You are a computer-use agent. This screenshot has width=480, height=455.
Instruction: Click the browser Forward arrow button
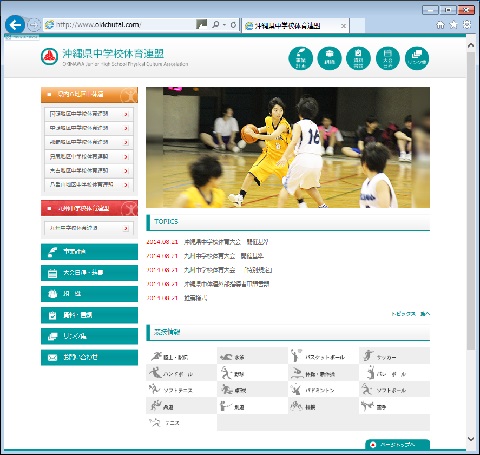(x=33, y=25)
